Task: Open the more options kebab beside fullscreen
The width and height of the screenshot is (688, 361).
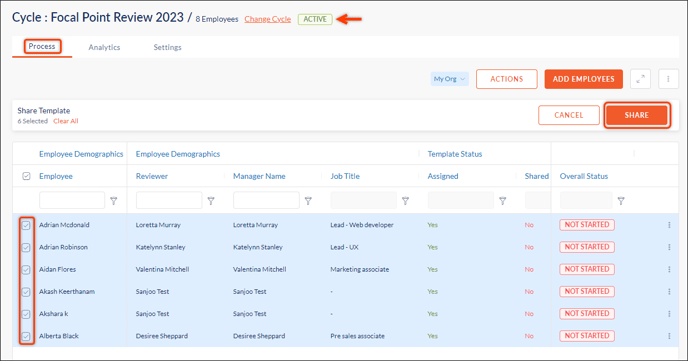Action: [668, 79]
